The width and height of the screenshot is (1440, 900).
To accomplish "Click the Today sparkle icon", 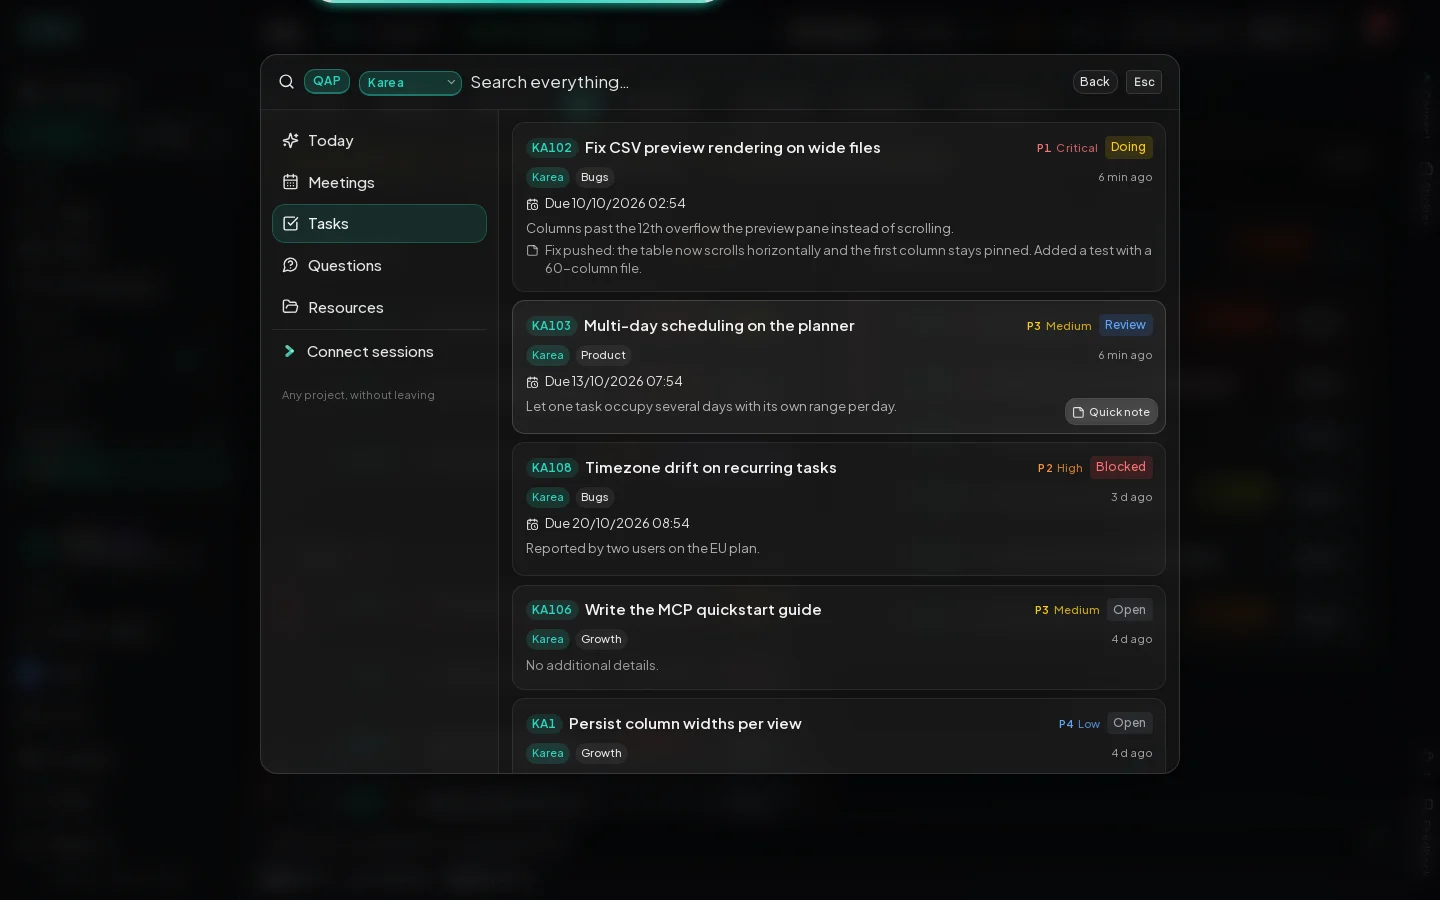I will (x=290, y=141).
